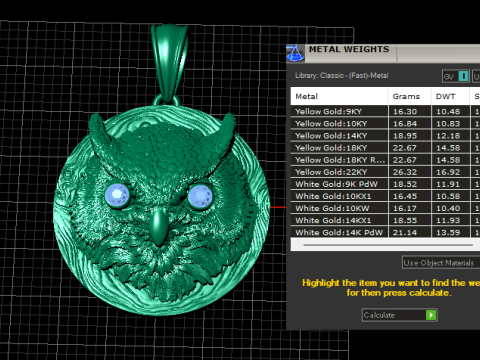Select the White Gold:10KX1 row
Screen dimensions: 480x360
pyautogui.click(x=385, y=196)
